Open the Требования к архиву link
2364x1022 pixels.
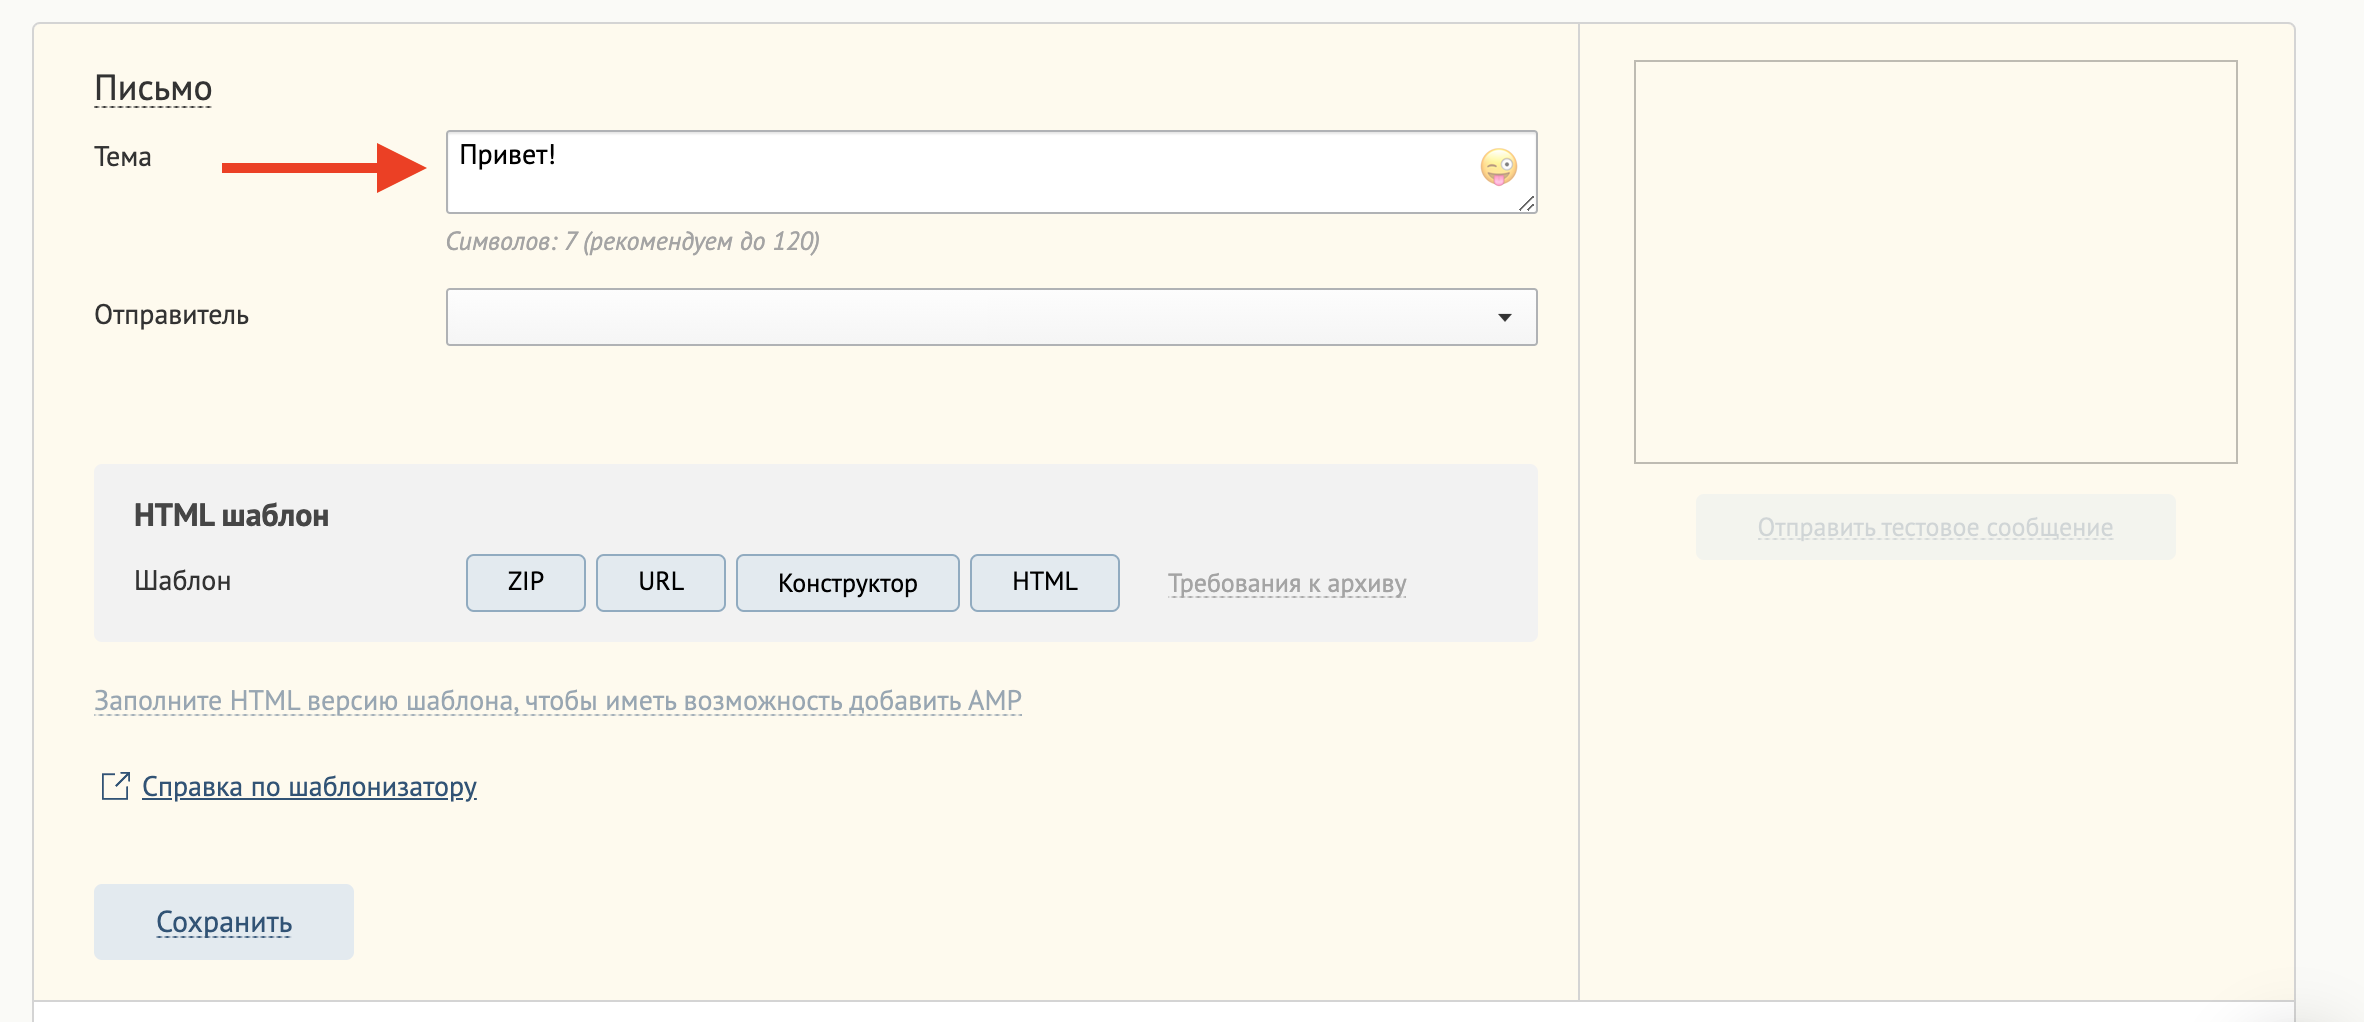coord(1287,583)
